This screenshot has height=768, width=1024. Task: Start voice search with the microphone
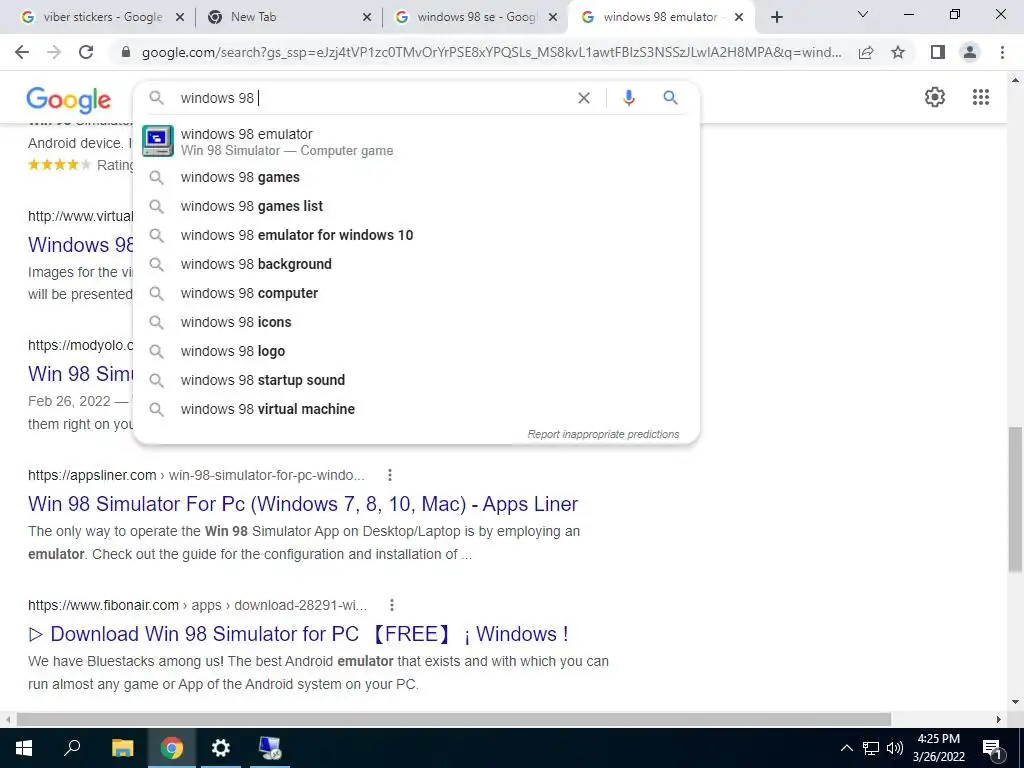click(628, 98)
